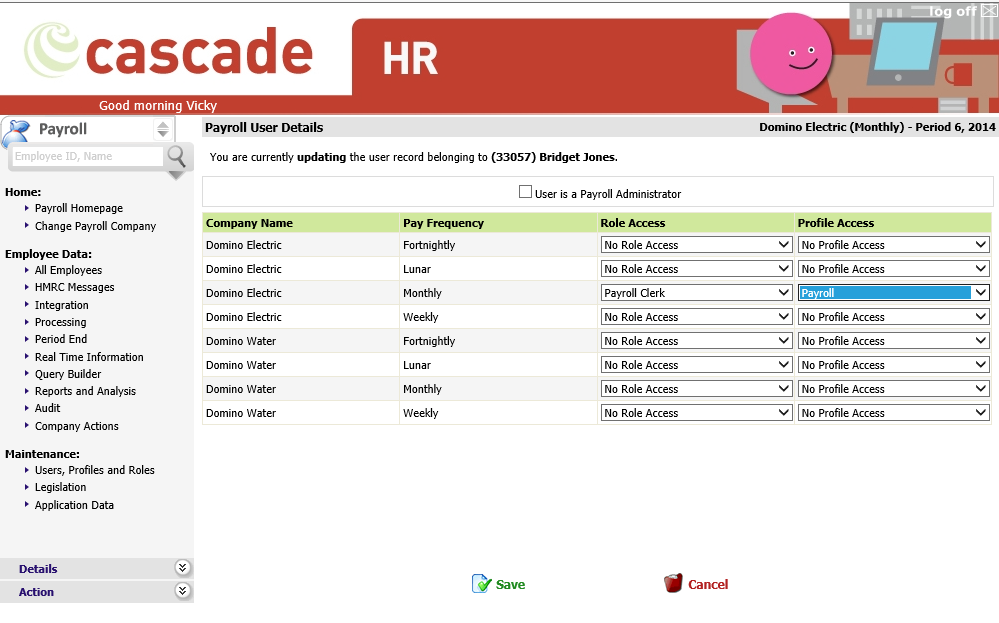The height and width of the screenshot is (623, 999).
Task: Click the cascade logo
Action: 169,50
